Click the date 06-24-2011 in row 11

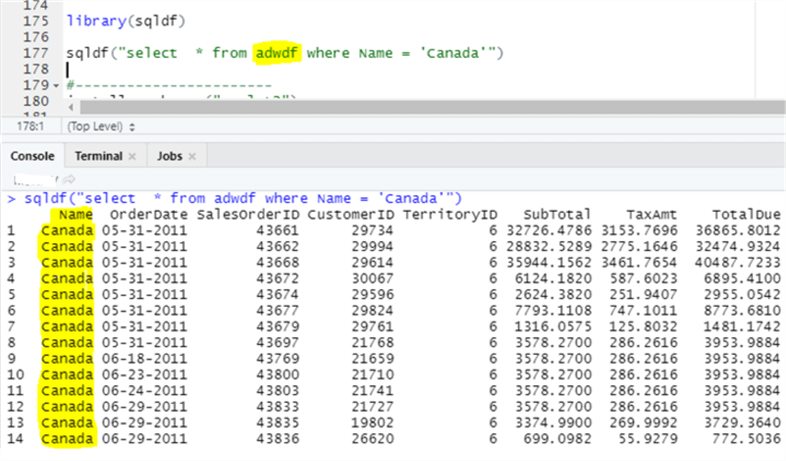point(144,391)
